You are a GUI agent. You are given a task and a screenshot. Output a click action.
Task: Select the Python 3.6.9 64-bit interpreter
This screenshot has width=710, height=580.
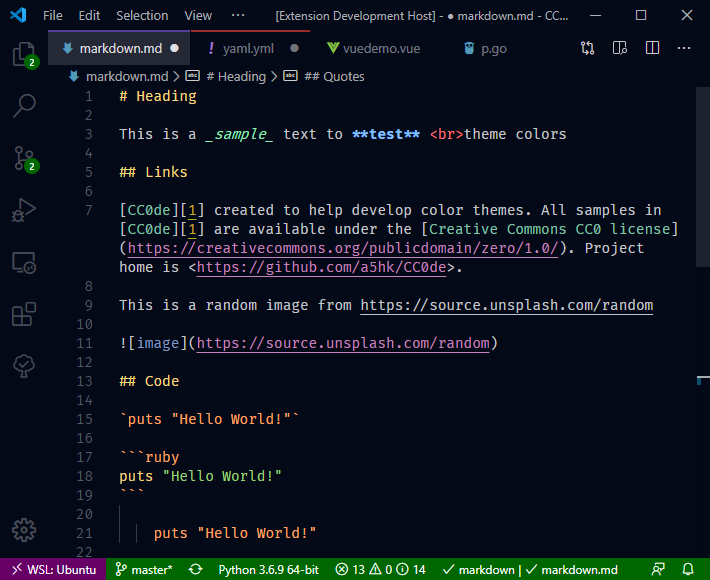point(269,570)
